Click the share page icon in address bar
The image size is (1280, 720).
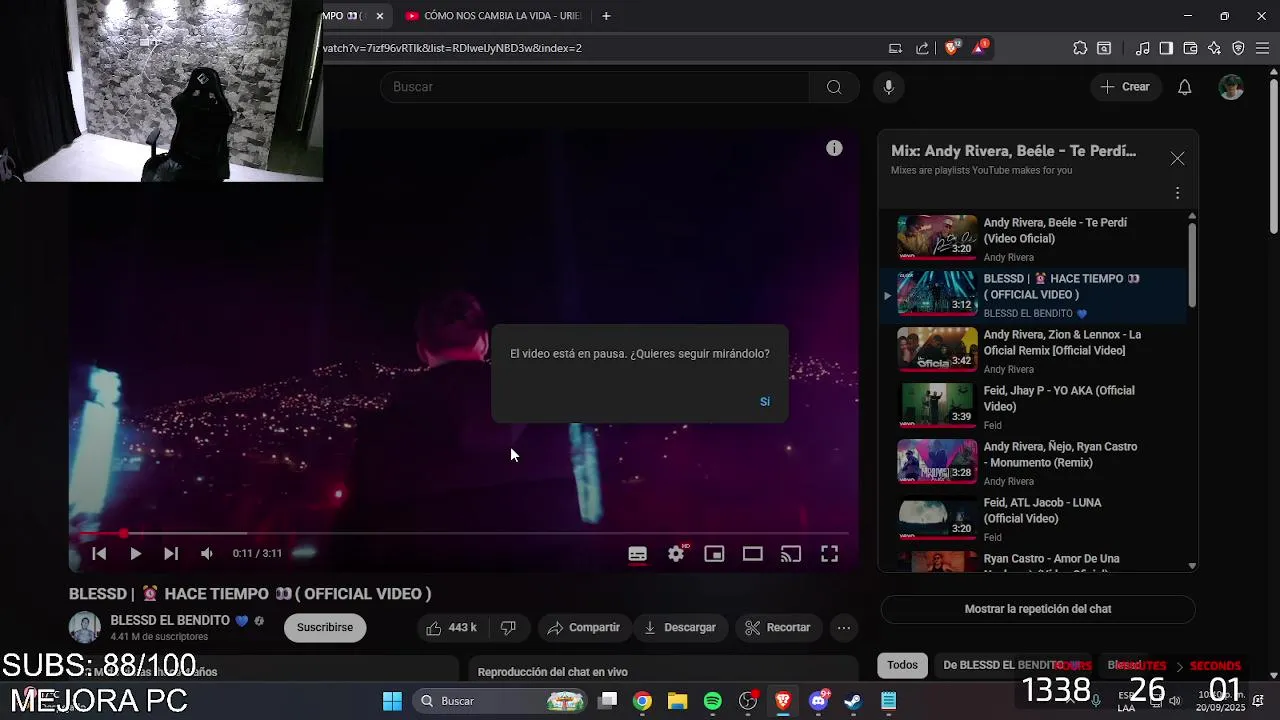pos(922,48)
